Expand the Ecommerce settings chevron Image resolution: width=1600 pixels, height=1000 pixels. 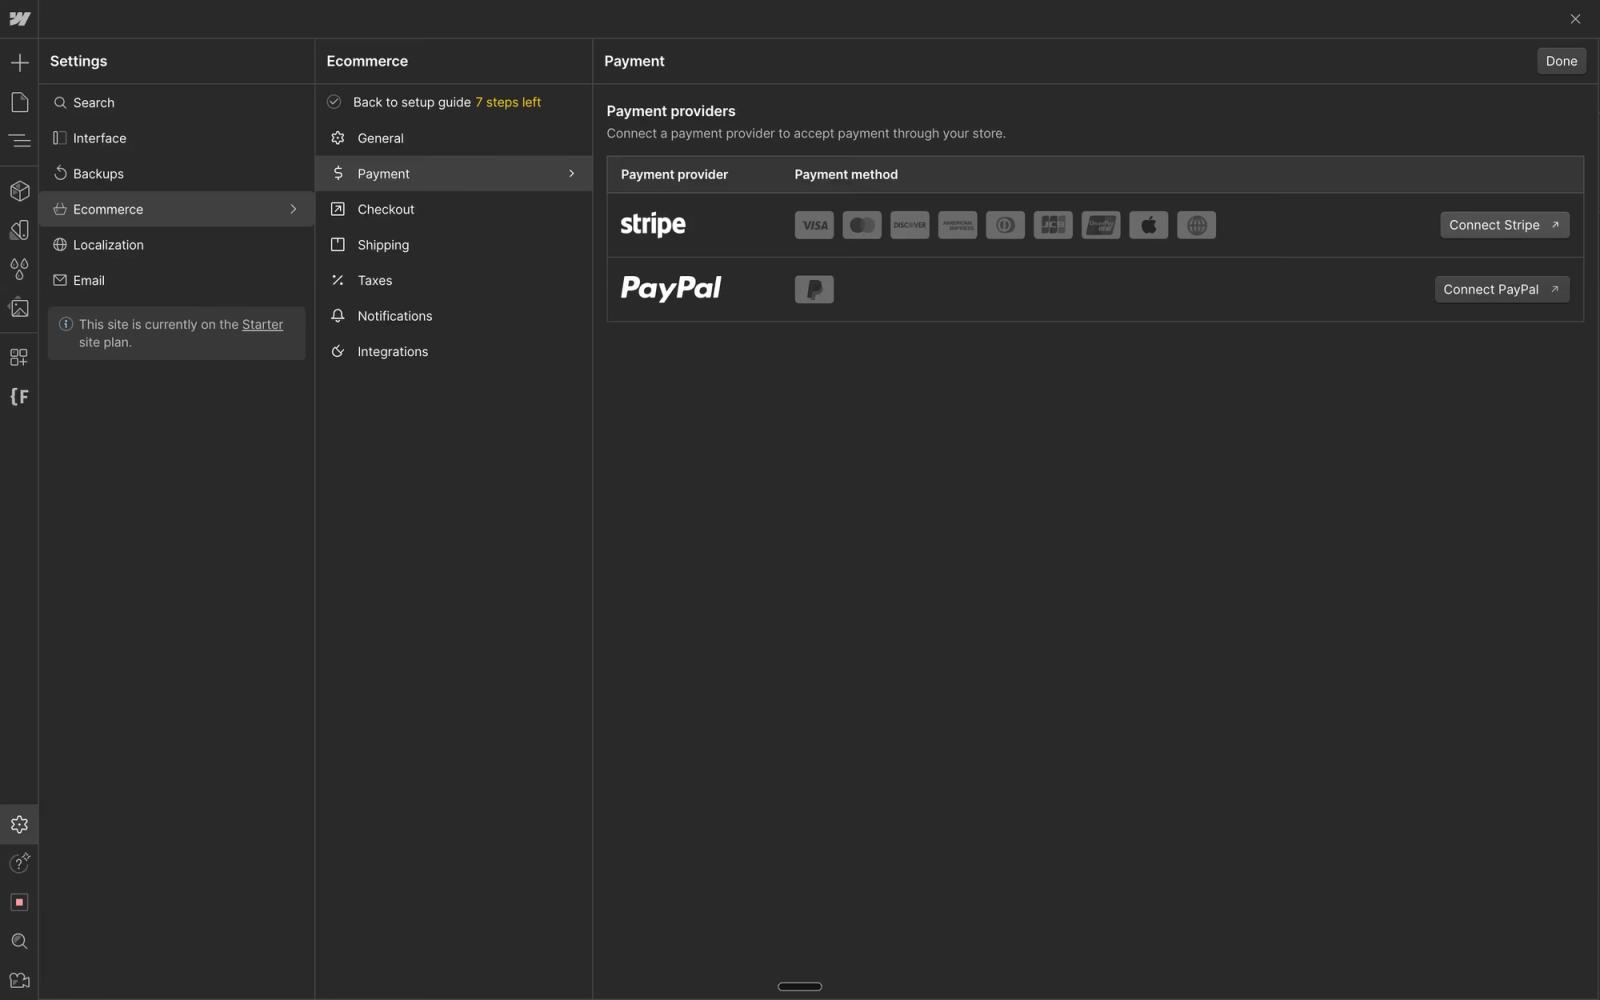coord(293,209)
